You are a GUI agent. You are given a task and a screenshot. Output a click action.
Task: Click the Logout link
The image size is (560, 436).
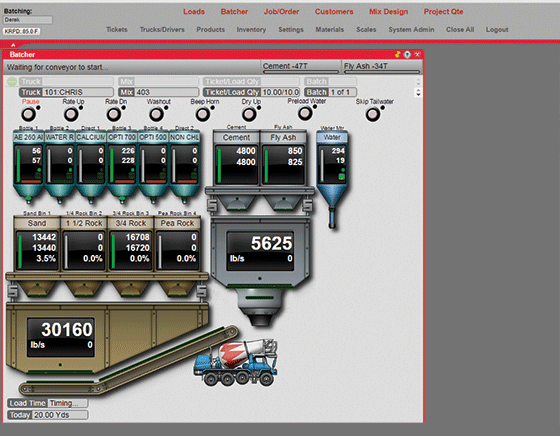tap(497, 30)
